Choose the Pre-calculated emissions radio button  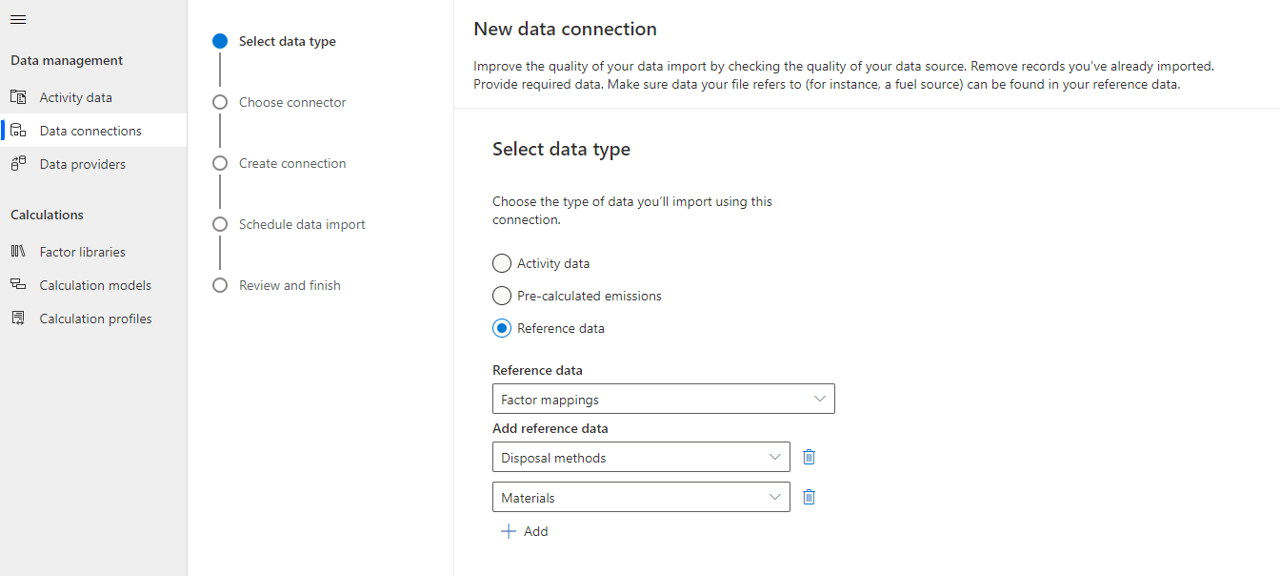pos(502,296)
